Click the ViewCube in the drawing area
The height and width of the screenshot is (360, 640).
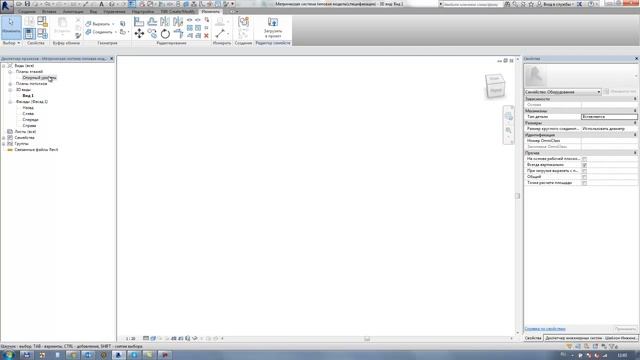click(495, 85)
